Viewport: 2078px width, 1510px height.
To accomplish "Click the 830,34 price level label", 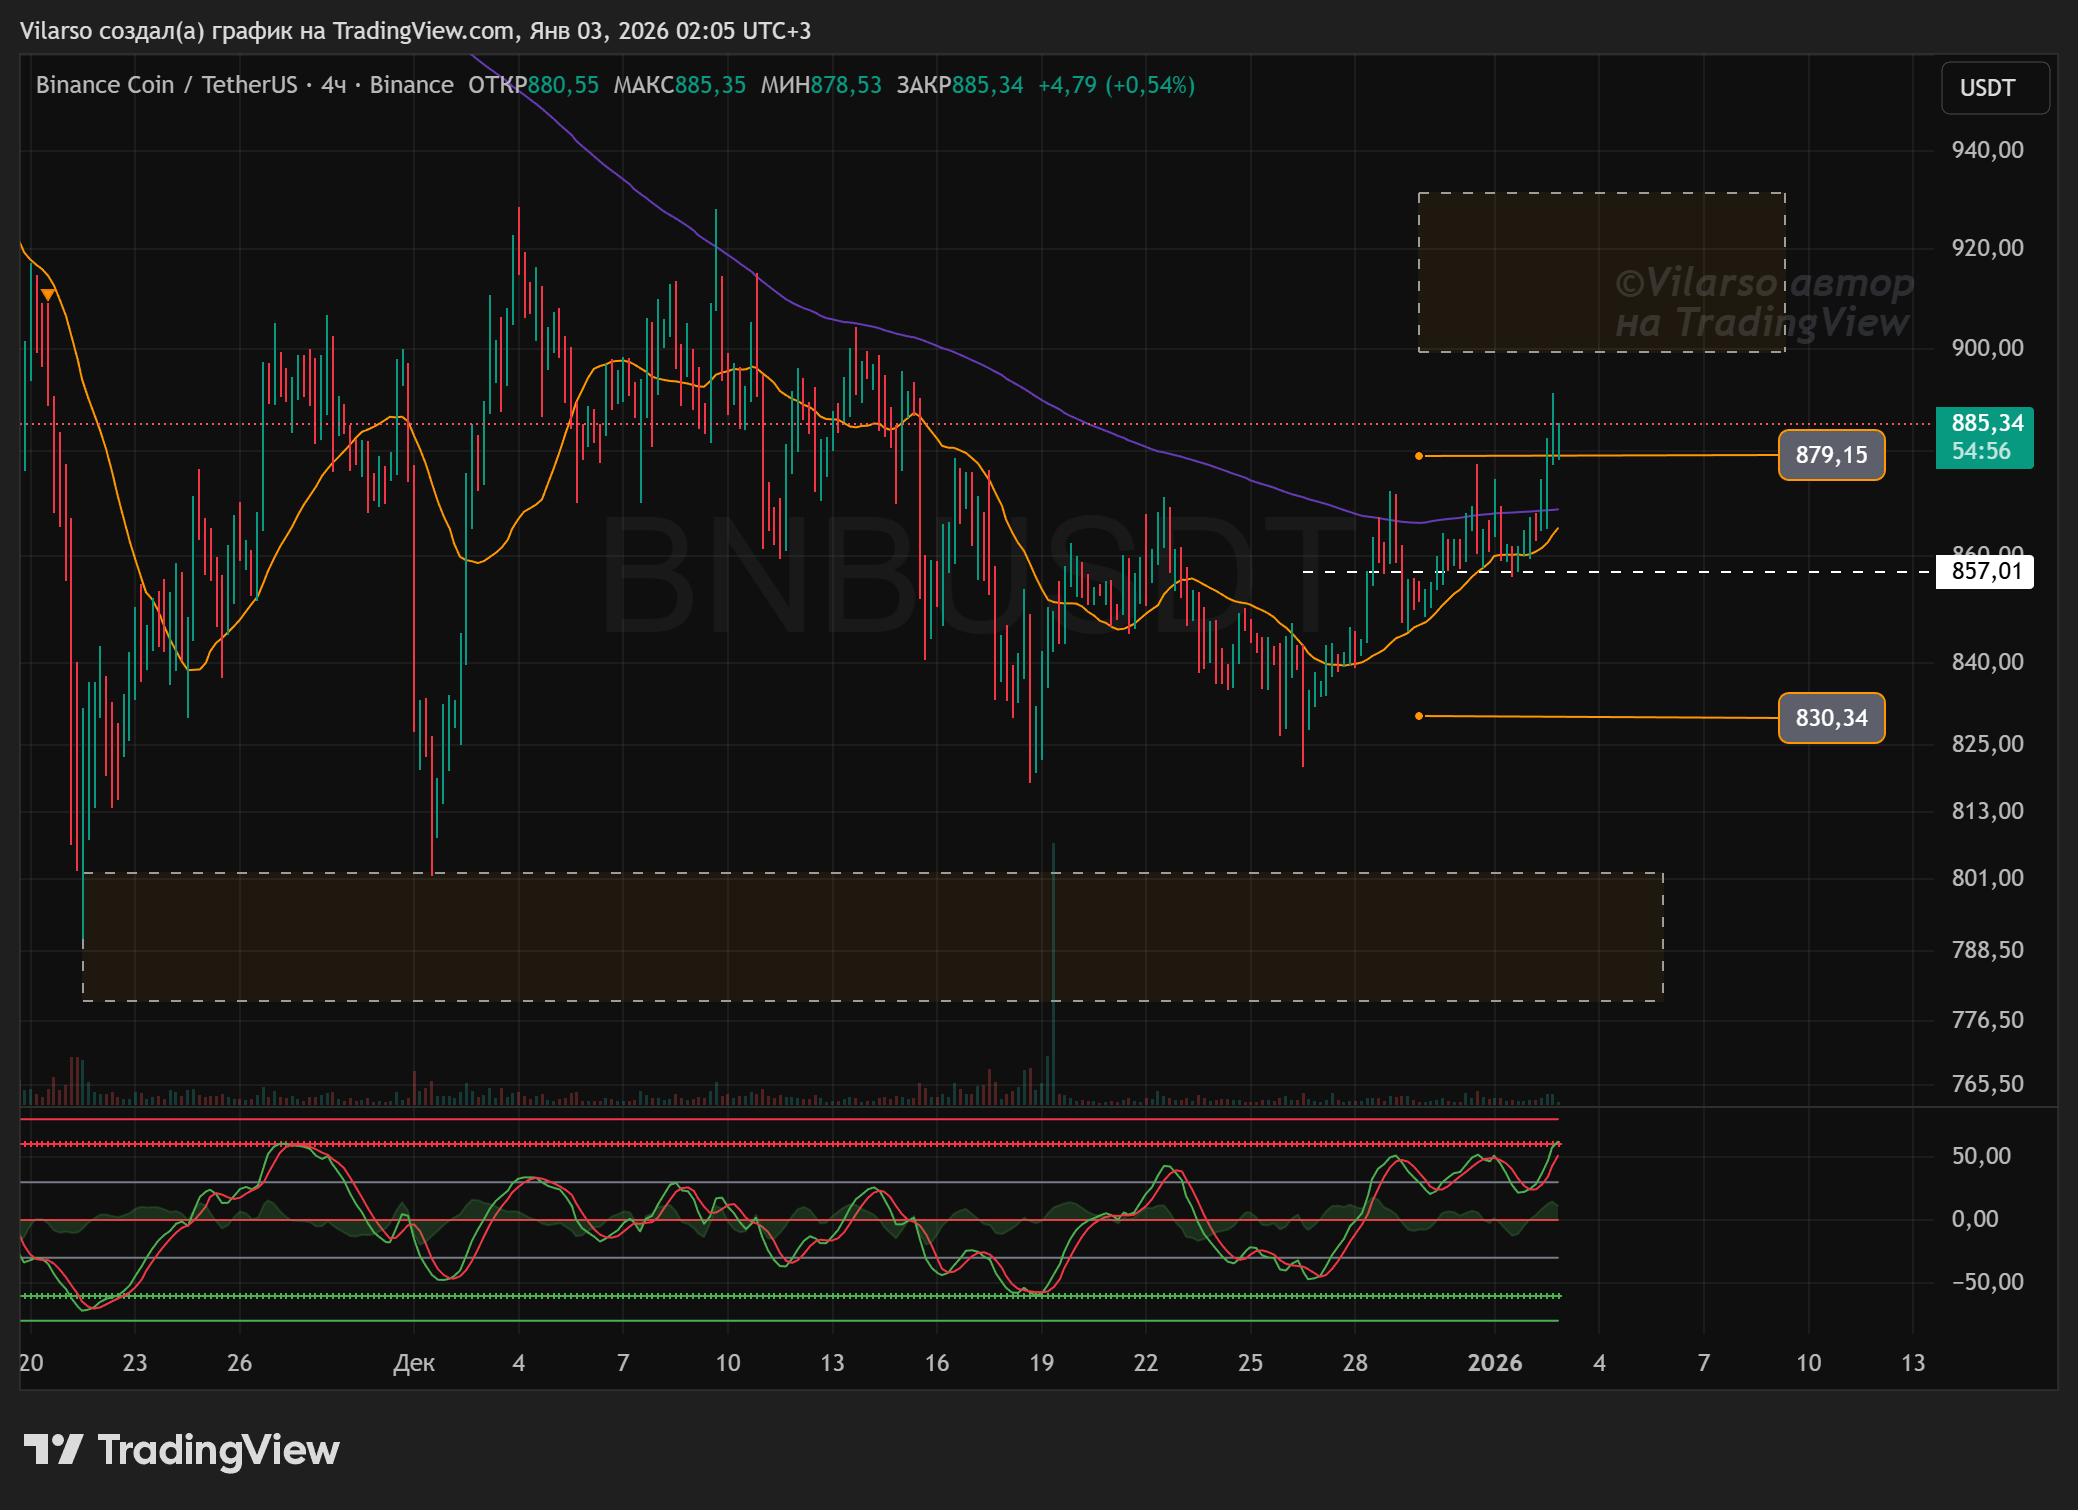I will pos(1831,718).
